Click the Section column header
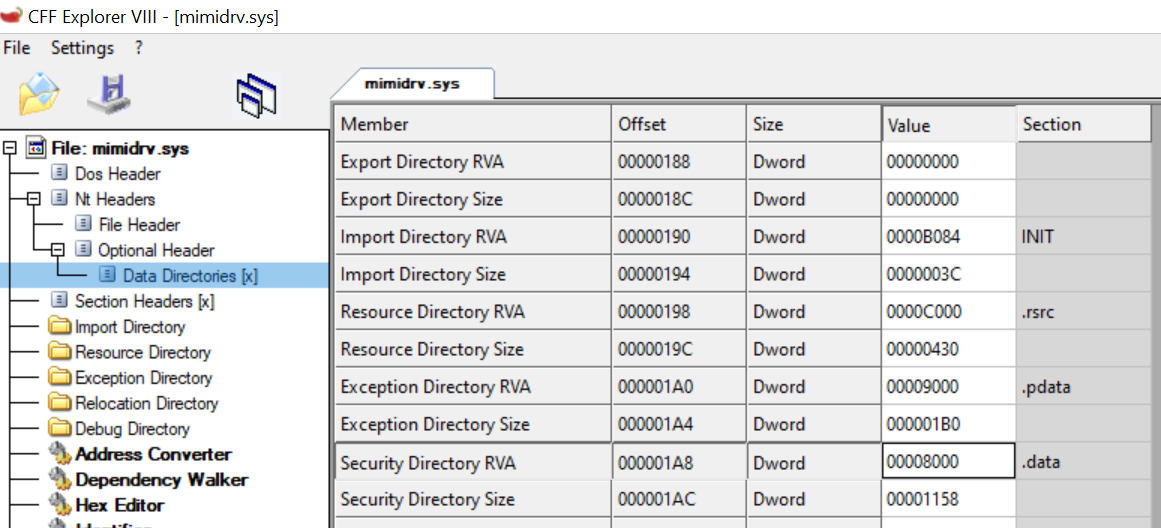The height and width of the screenshot is (528, 1161). tap(1085, 124)
